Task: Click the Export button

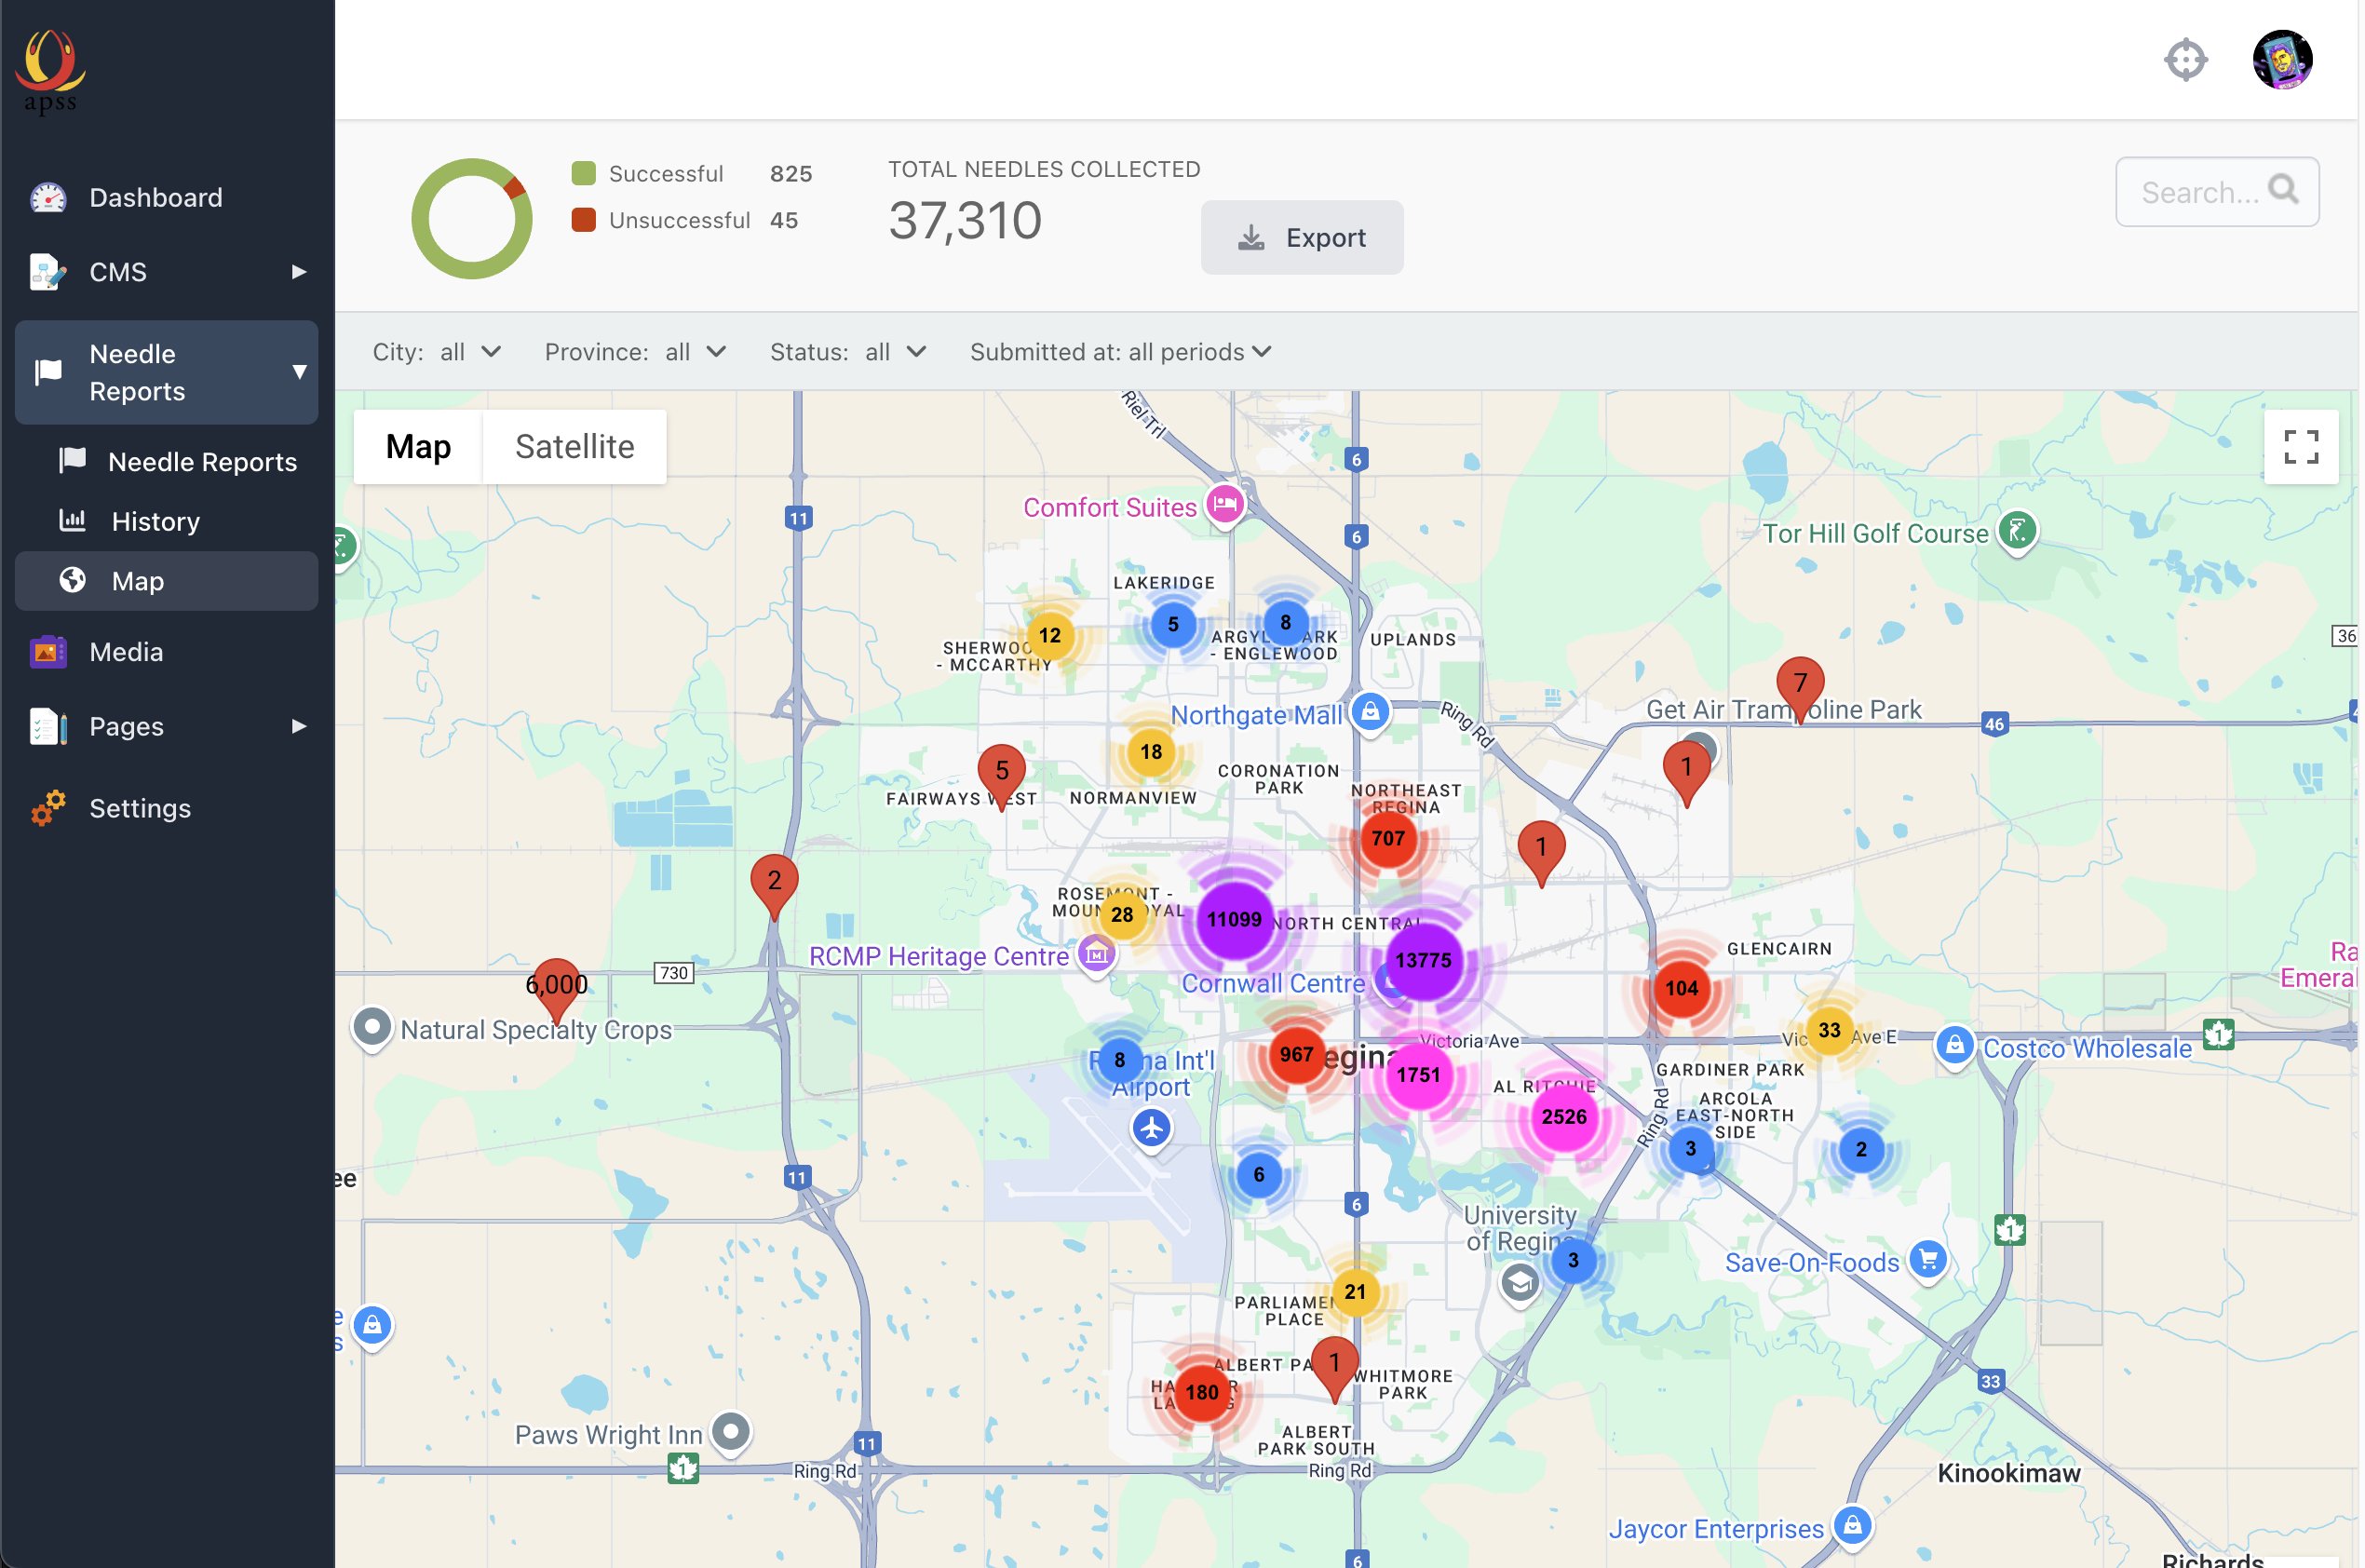Action: 1304,237
